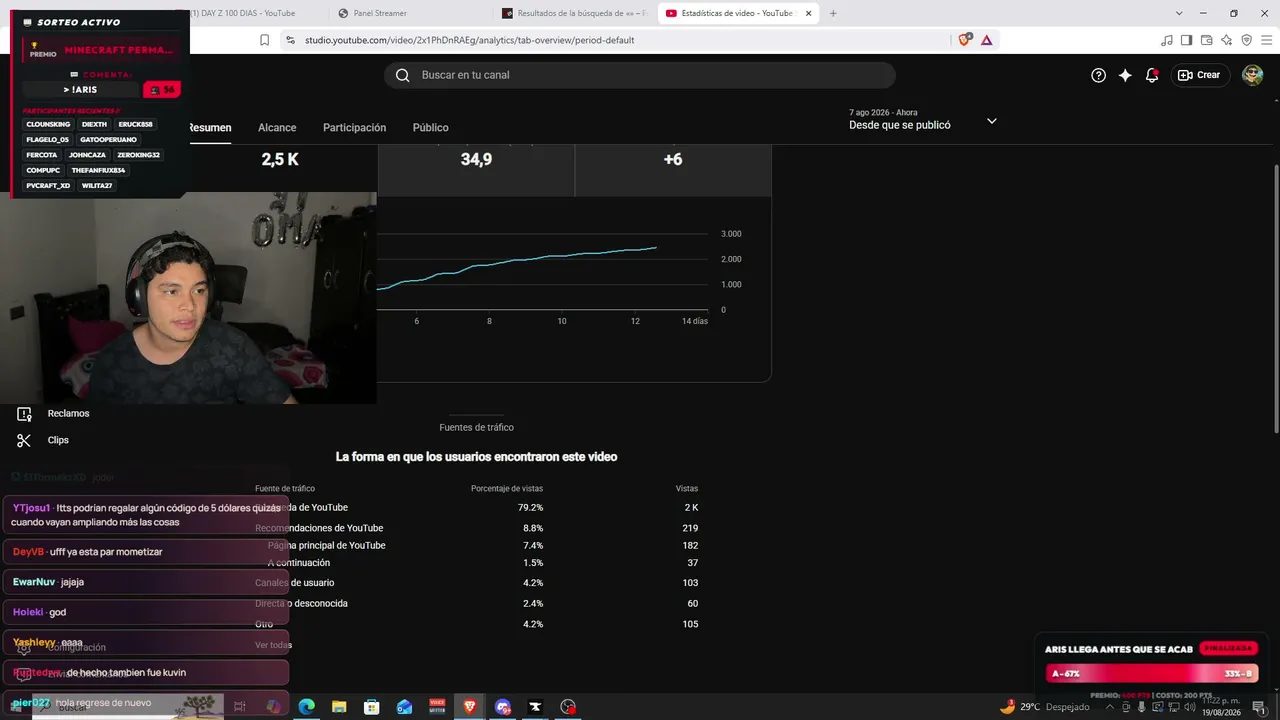Click the 60 views value
Viewport: 1280px width, 720px height.
pos(693,604)
